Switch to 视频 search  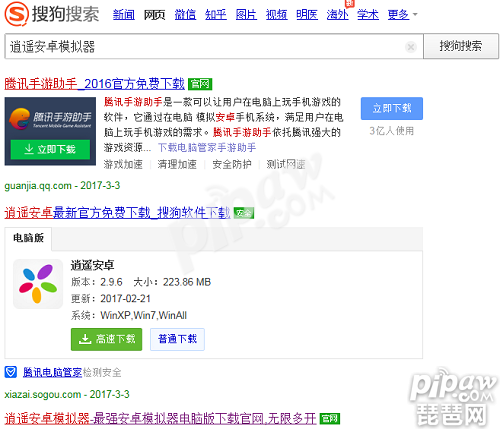tap(276, 15)
